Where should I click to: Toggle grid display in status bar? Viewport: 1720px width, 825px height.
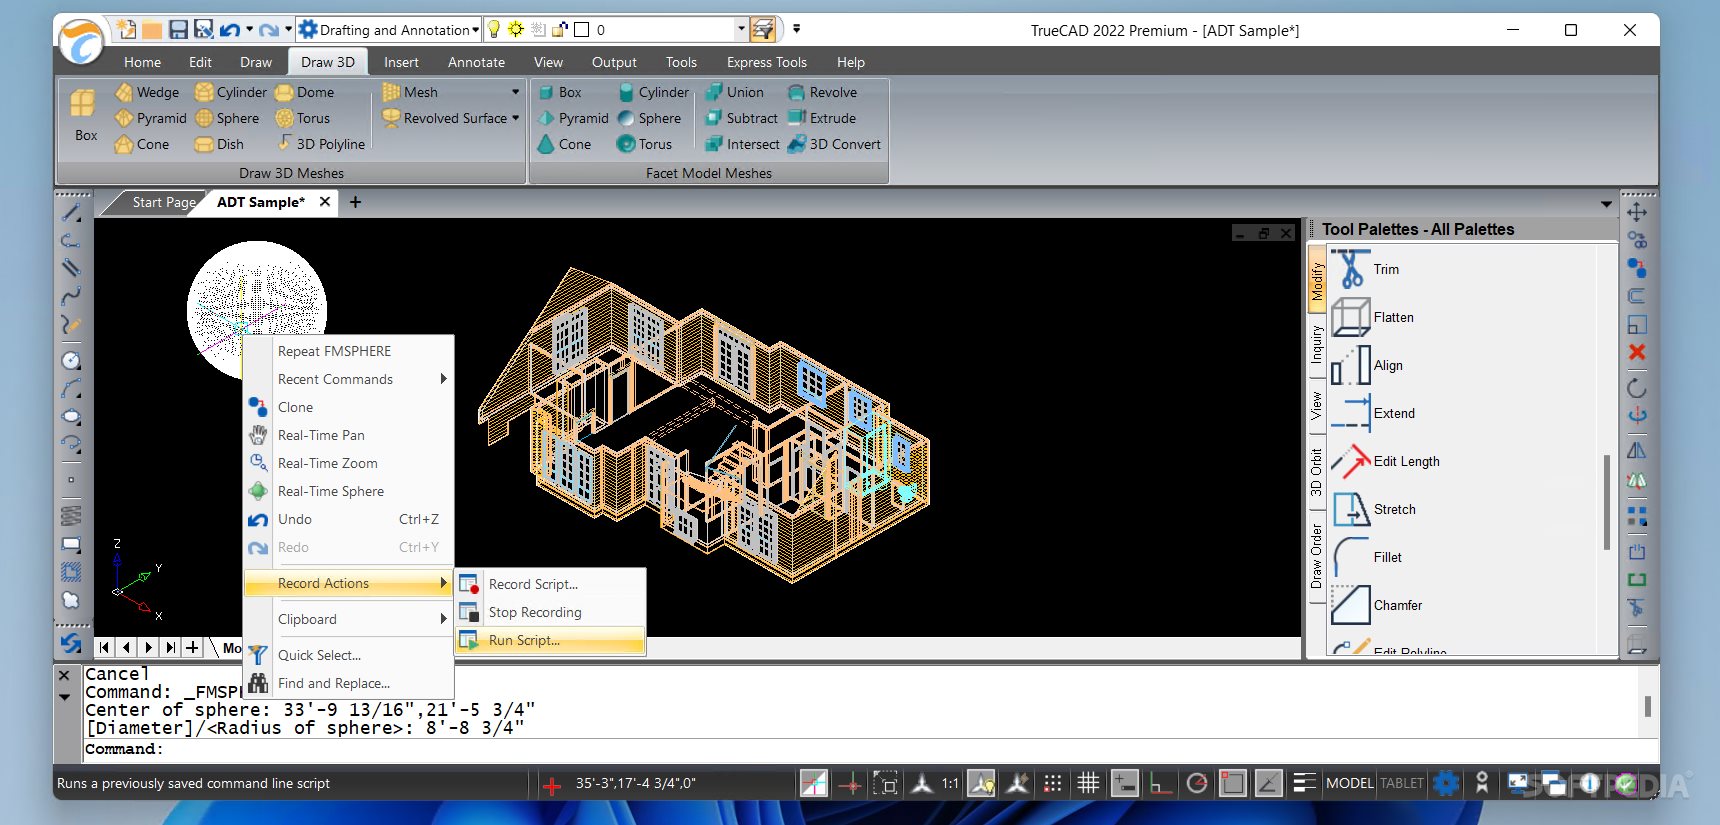[1088, 784]
